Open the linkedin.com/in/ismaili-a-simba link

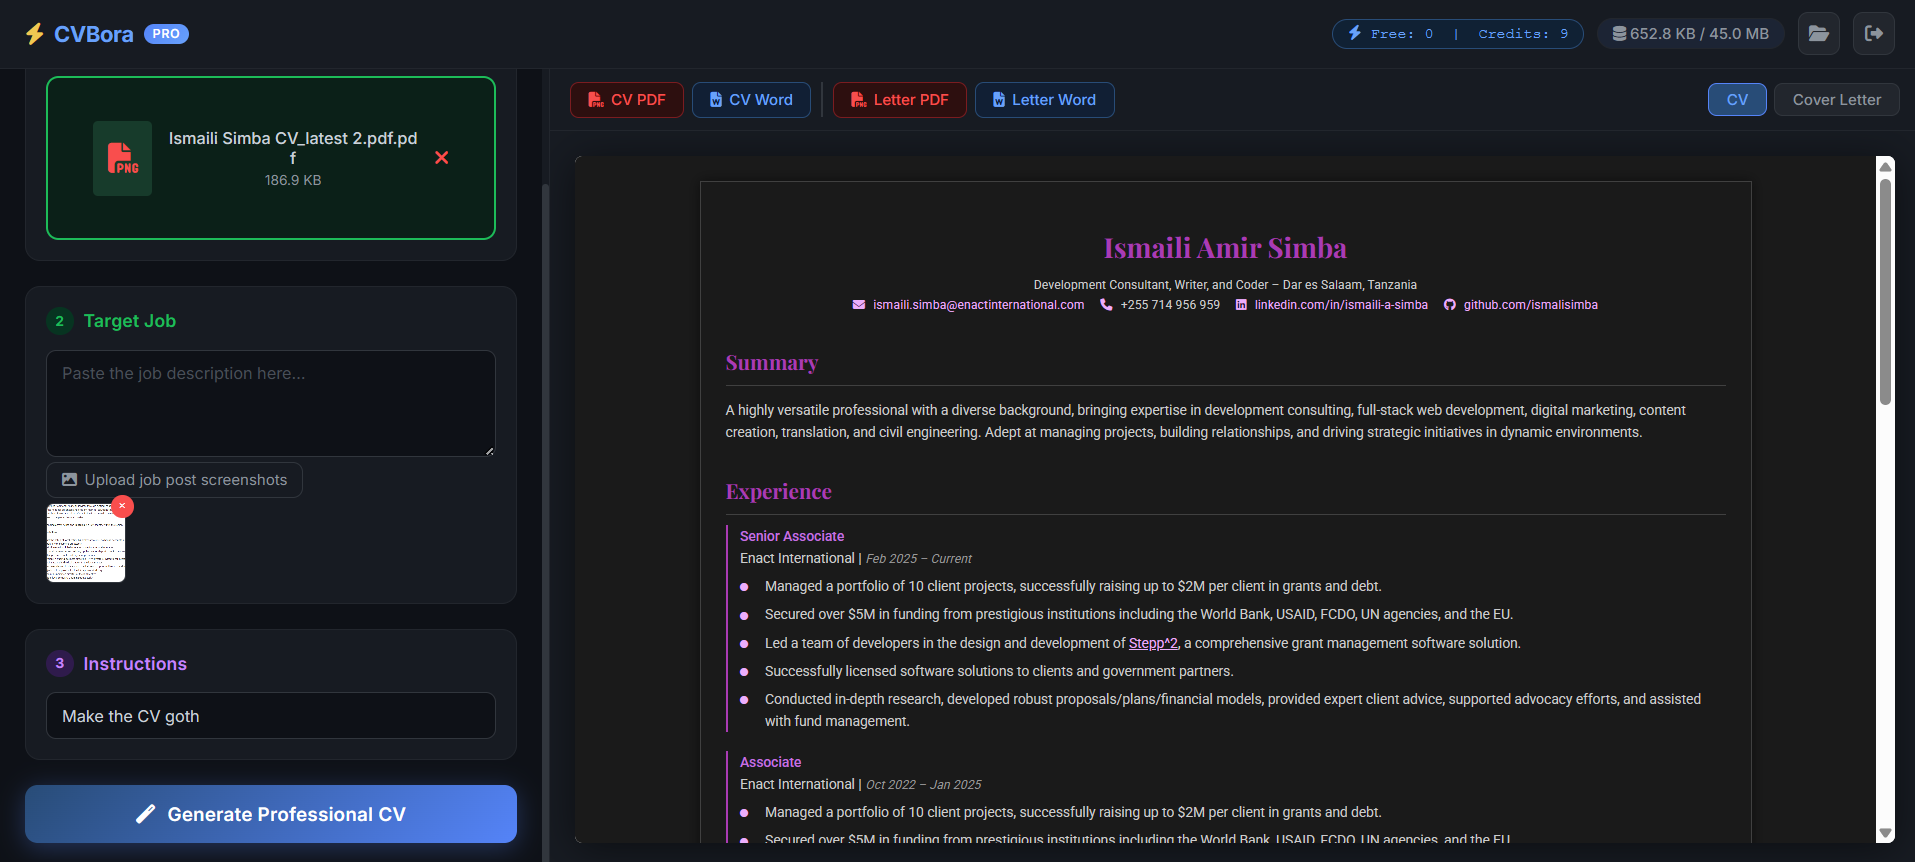point(1341,305)
